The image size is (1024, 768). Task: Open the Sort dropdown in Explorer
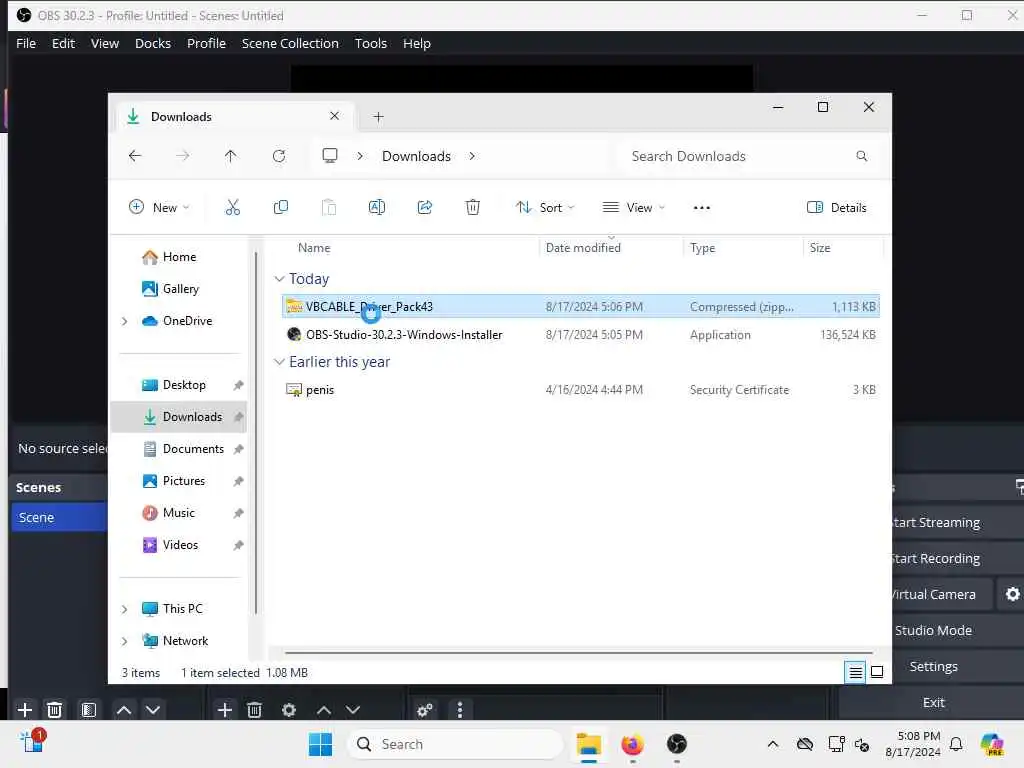click(x=545, y=208)
